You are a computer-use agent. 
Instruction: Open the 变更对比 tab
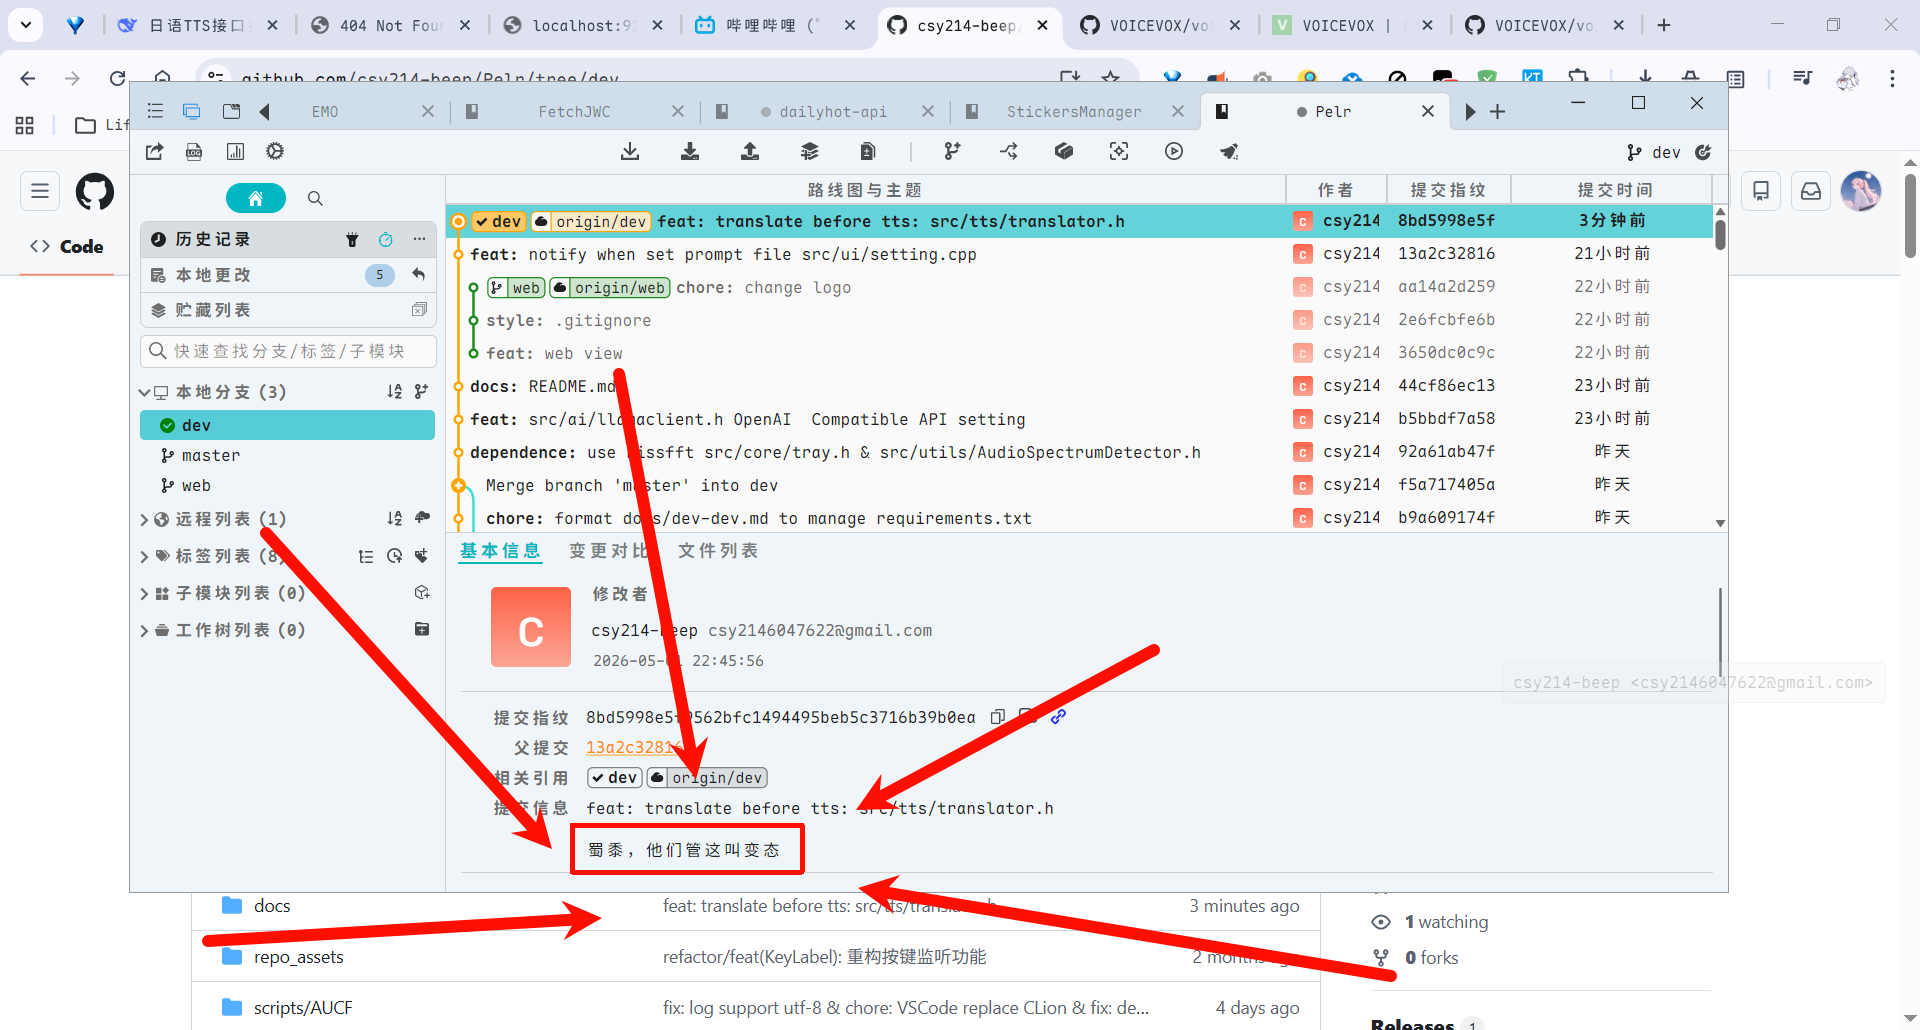pos(608,551)
